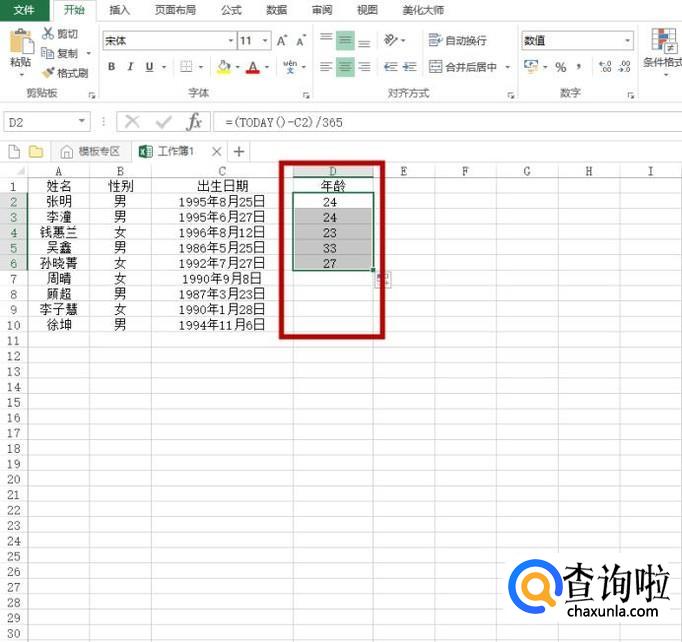
Task: Open the 模板专区 template tab
Action: (x=90, y=151)
